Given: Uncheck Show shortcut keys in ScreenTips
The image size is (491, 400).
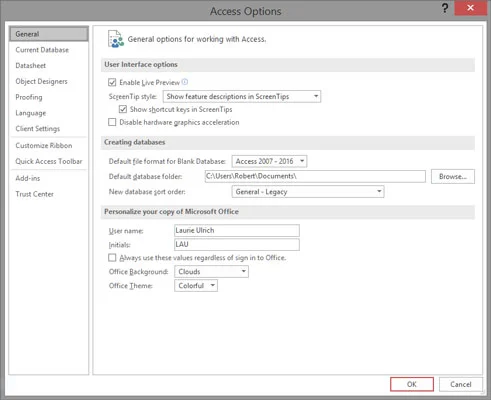Looking at the screenshot, I should coord(123,109).
